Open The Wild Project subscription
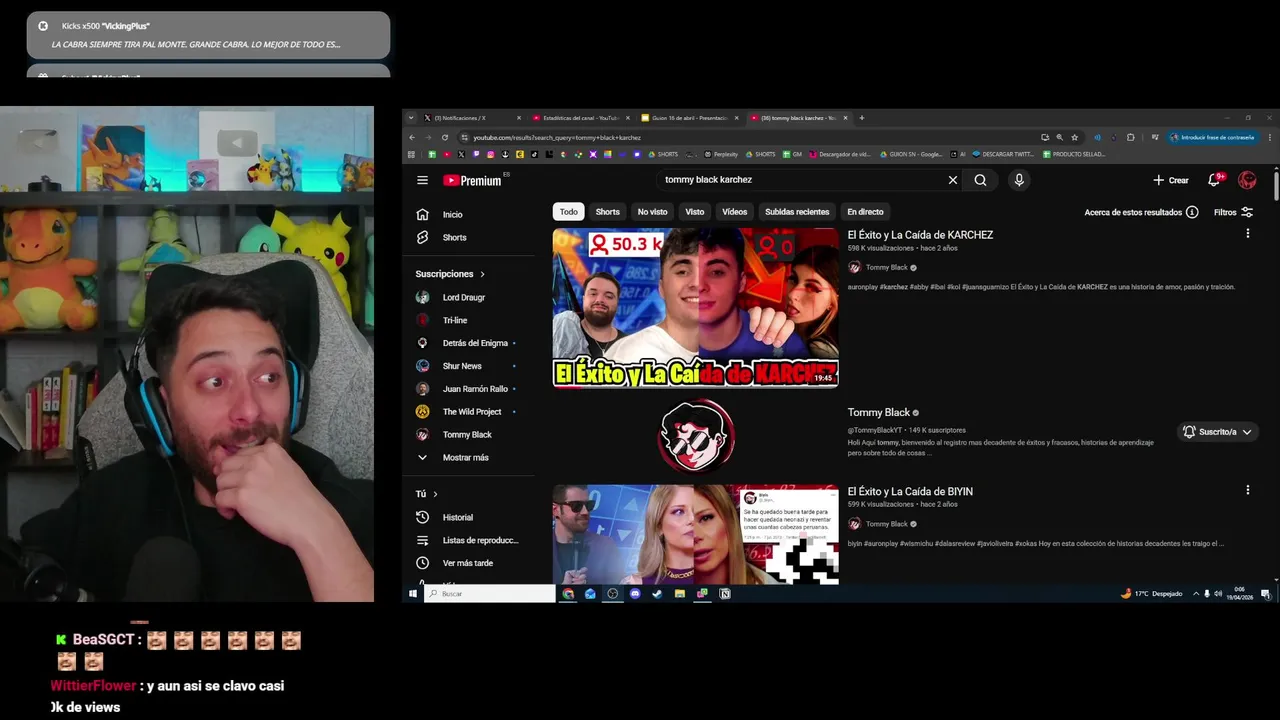Image resolution: width=1280 pixels, height=720 pixels. (x=470, y=411)
